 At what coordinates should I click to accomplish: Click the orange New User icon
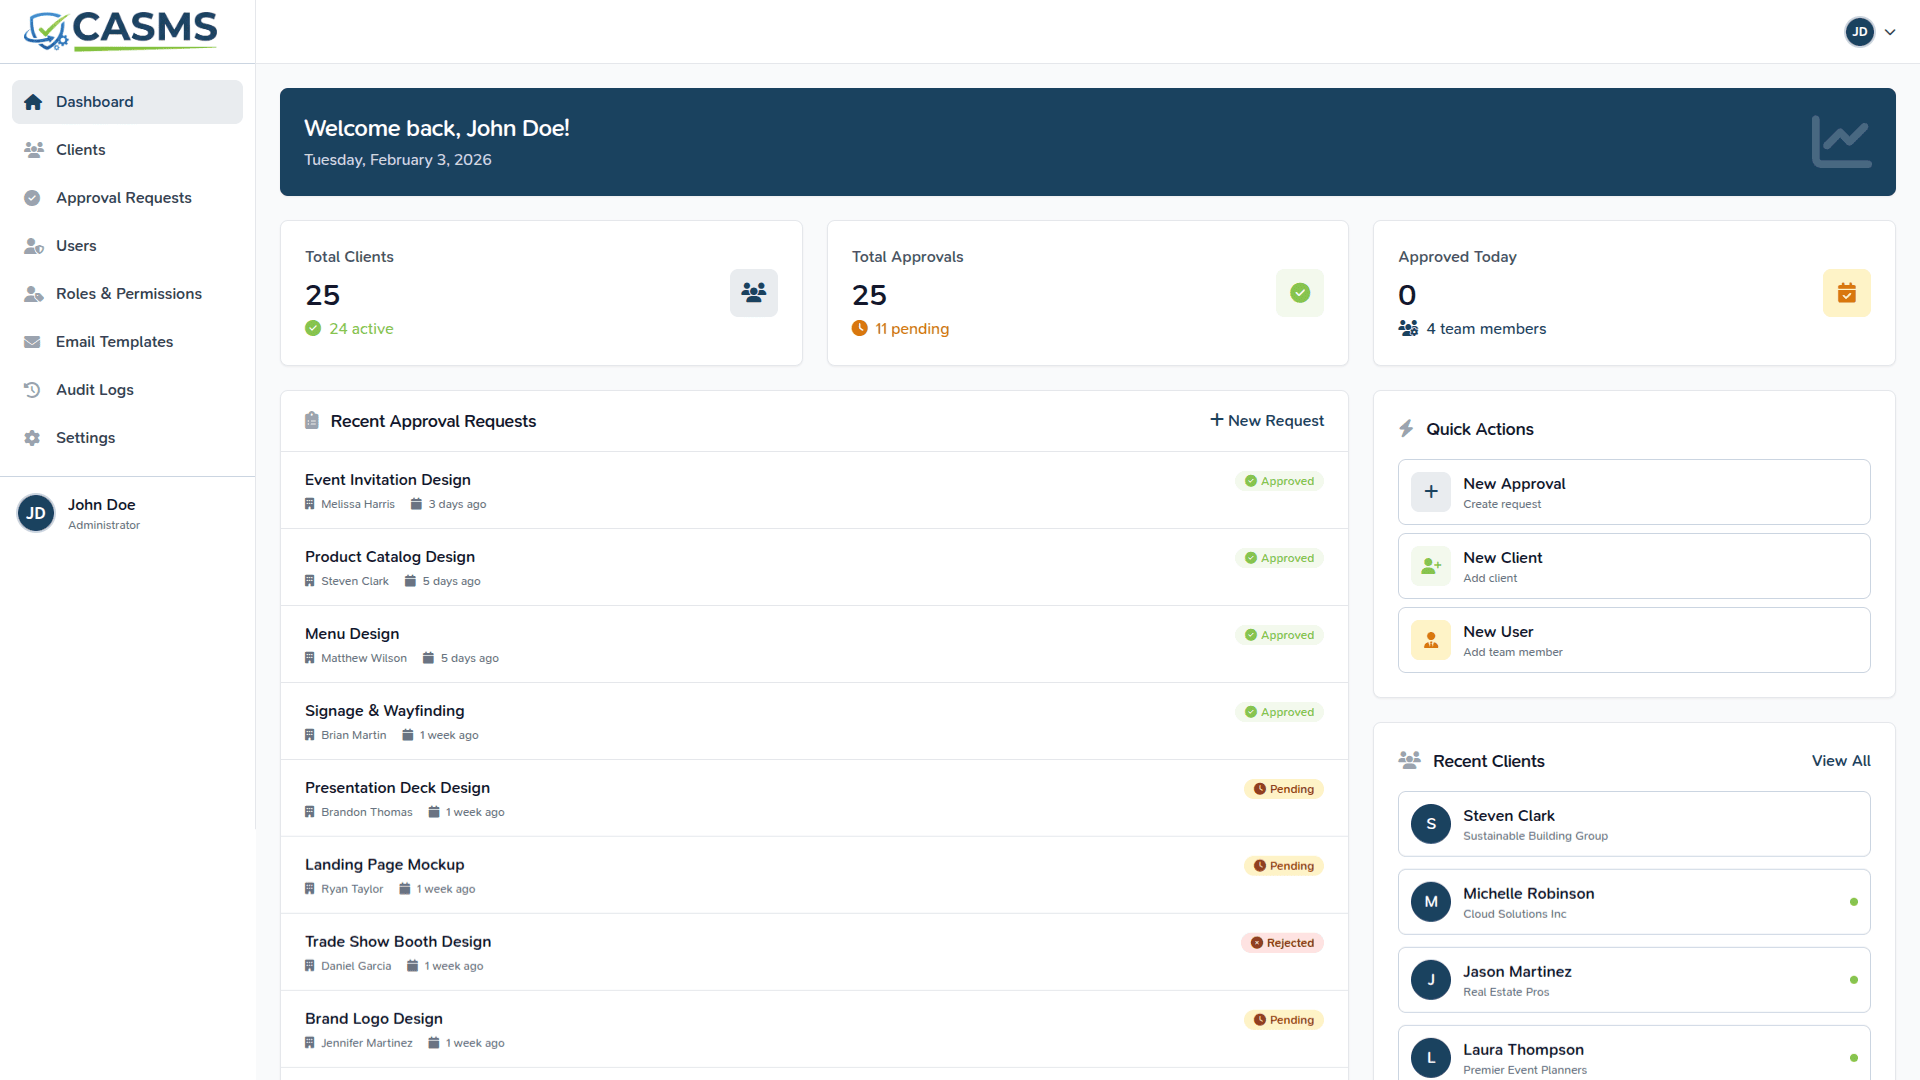click(1430, 640)
